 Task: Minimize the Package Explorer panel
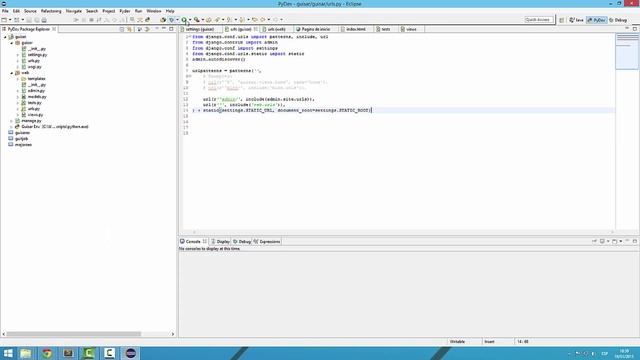(164, 29)
